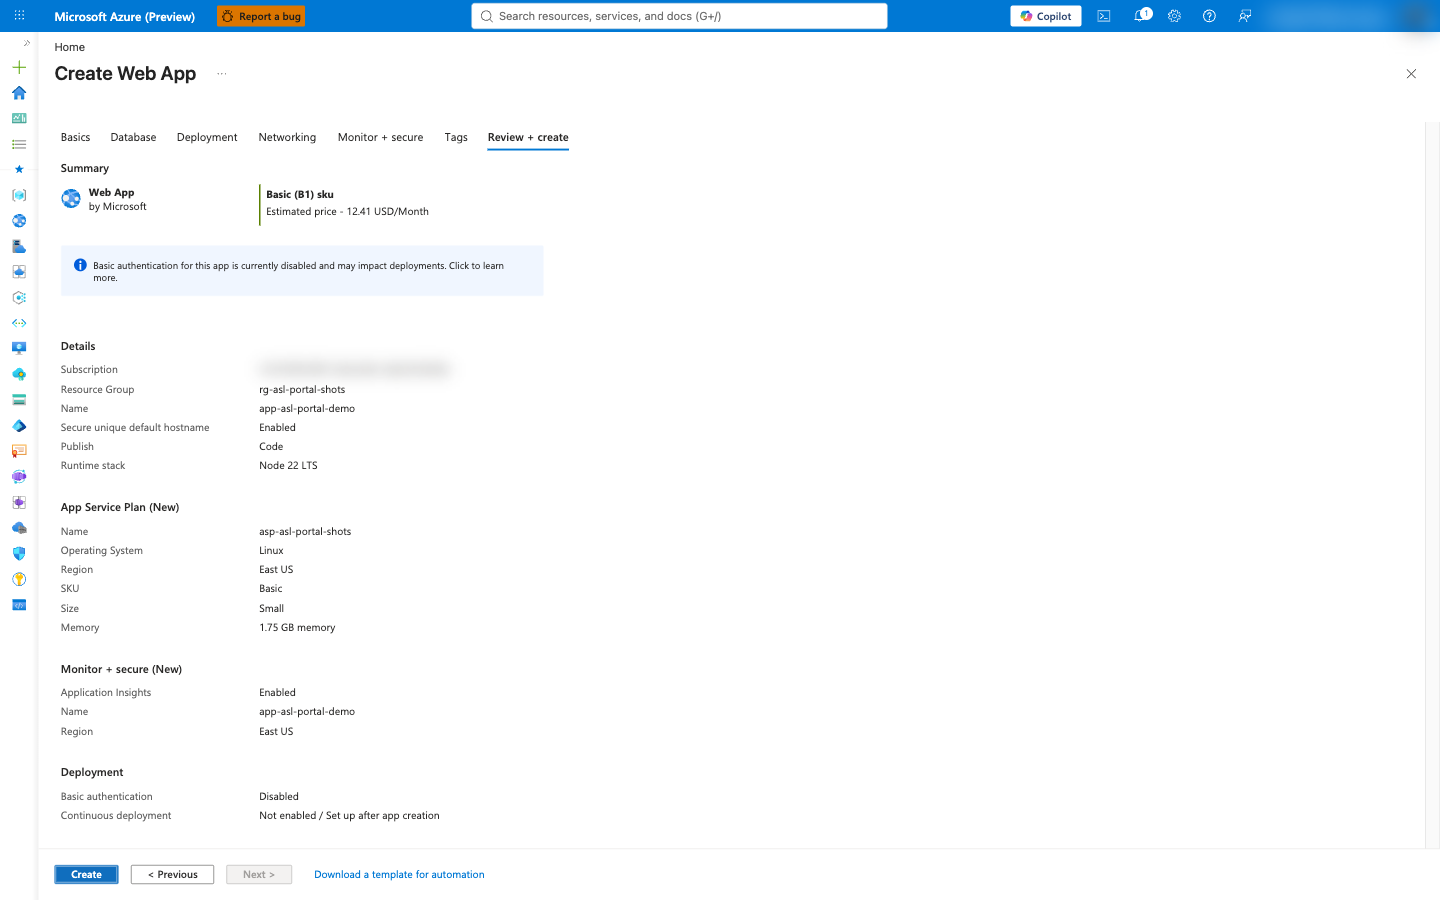1440x900 pixels.
Task: Open the blue shield security icon in the sidebar
Action: (x=19, y=554)
